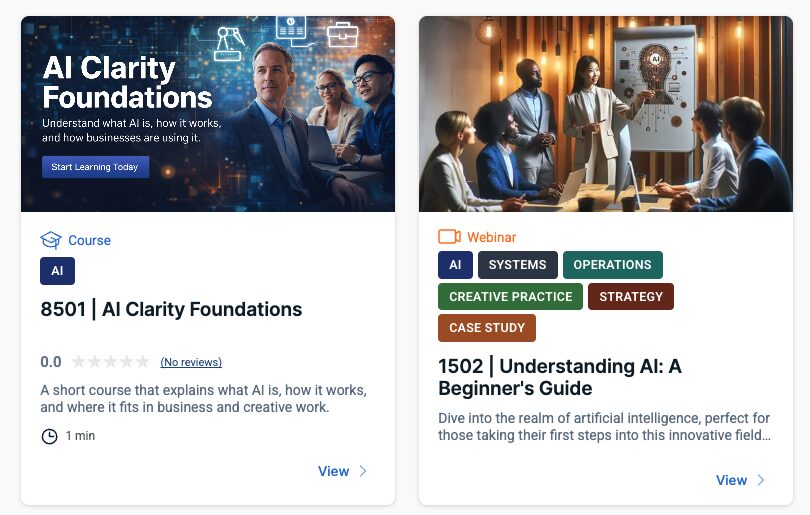Filter by the SYSTEMS tag
810x515 pixels.
518,265
